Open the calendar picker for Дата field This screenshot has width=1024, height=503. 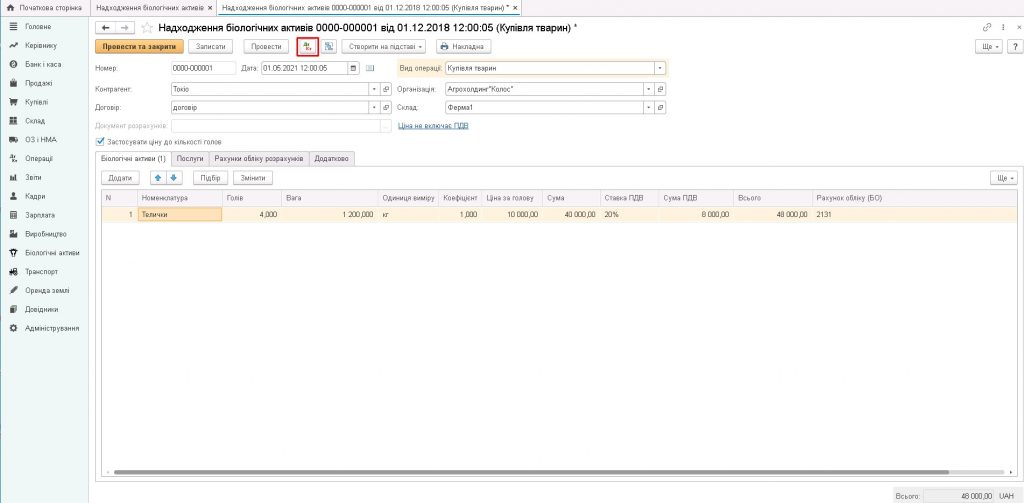pyautogui.click(x=352, y=68)
